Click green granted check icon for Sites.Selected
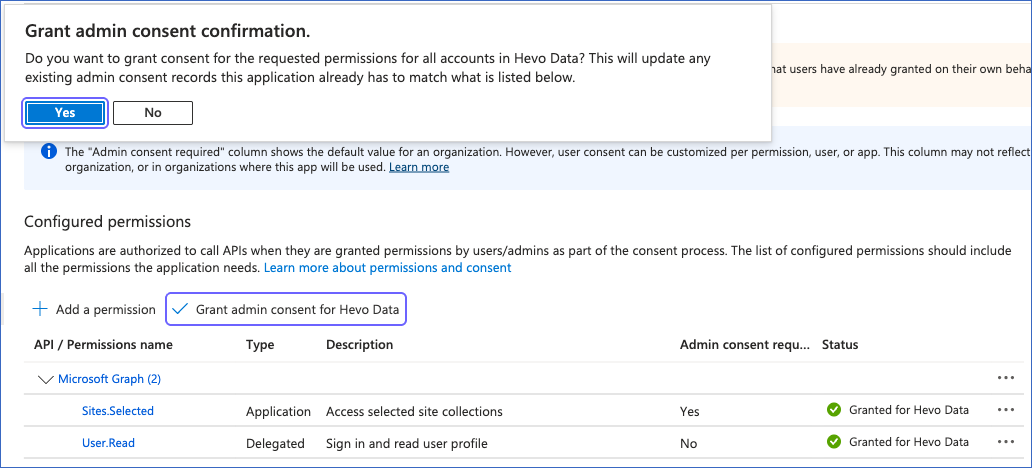This screenshot has height=468, width=1032. [834, 410]
